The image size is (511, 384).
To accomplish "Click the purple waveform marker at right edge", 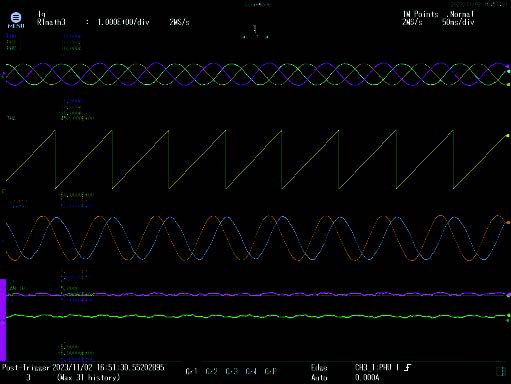I will (508, 66).
